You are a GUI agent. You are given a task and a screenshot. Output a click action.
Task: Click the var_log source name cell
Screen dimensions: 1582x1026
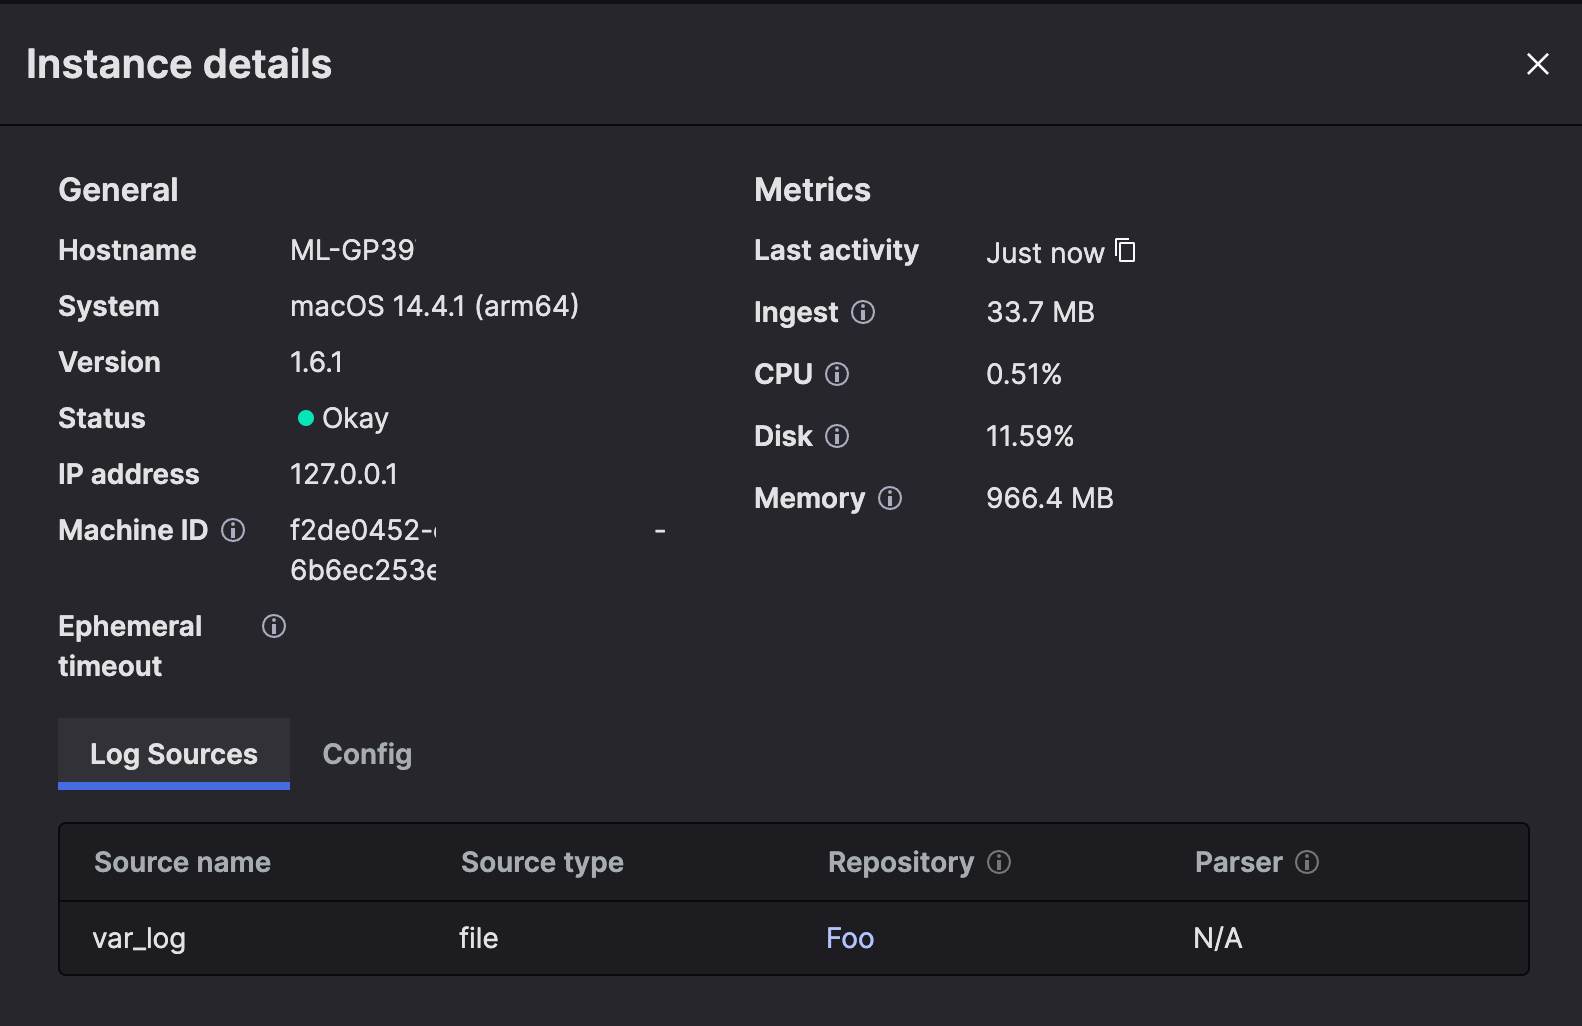click(139, 938)
